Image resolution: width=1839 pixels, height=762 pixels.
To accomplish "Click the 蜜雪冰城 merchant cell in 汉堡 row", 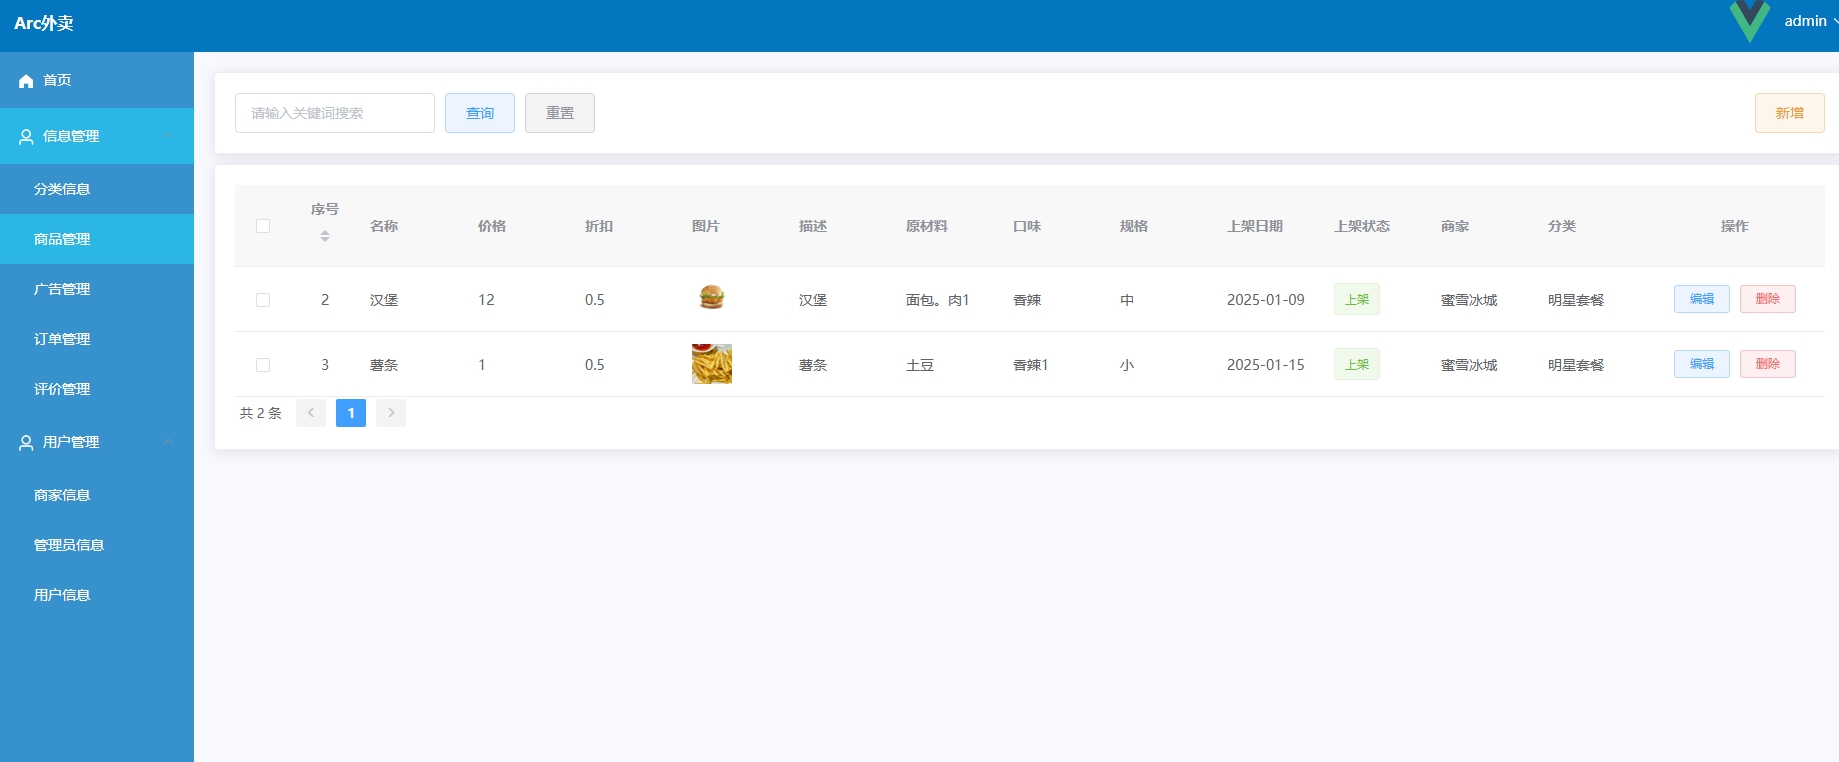I will click(x=1469, y=300).
